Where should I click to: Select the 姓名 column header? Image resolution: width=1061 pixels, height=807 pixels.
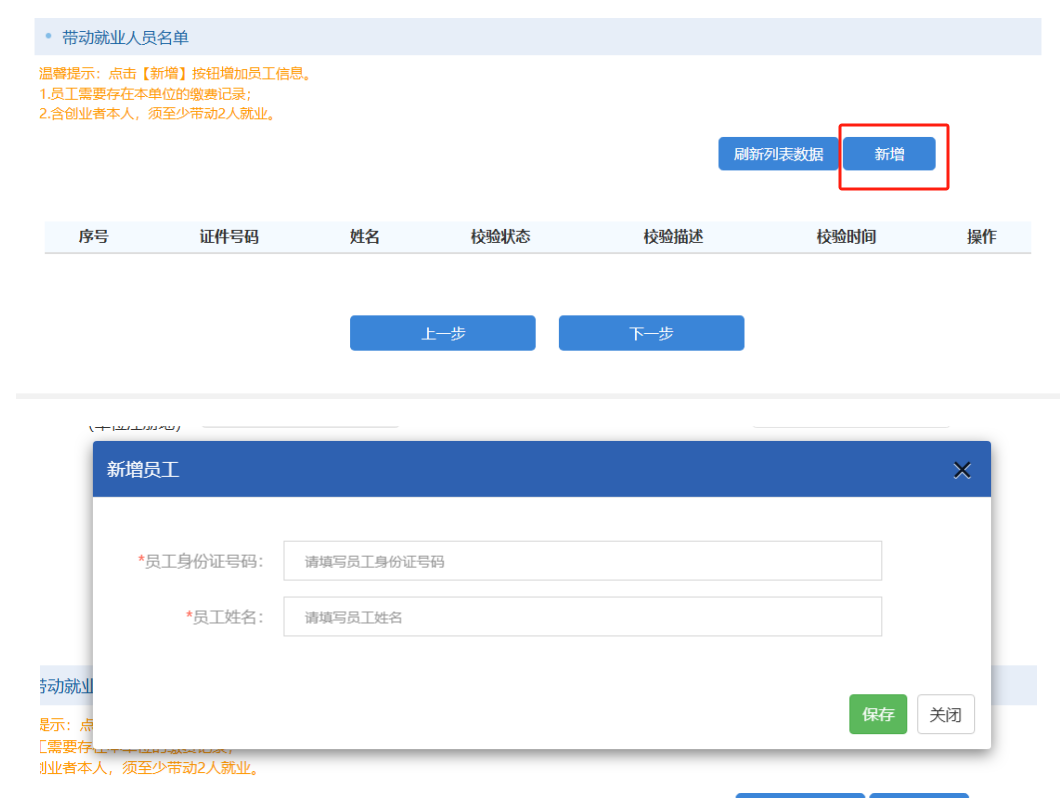pos(364,237)
